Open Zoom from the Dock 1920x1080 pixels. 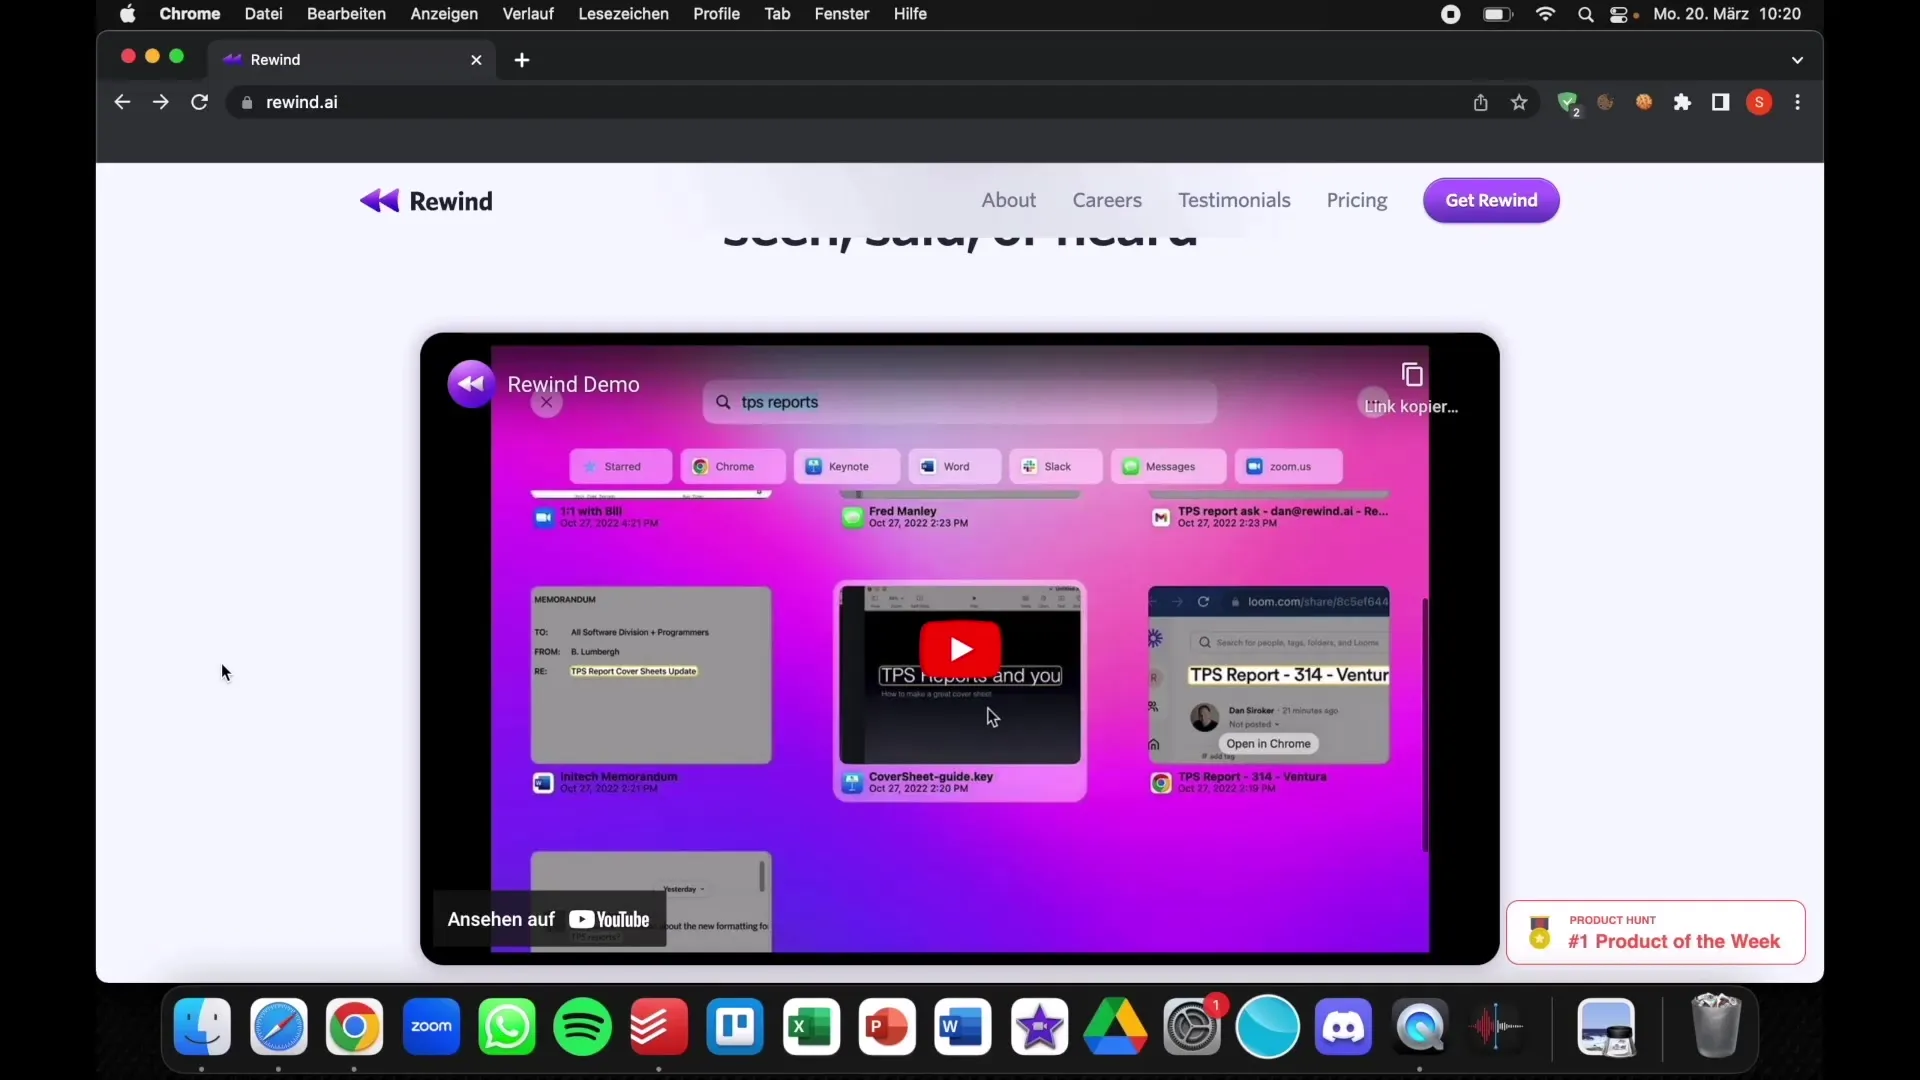coord(431,1027)
